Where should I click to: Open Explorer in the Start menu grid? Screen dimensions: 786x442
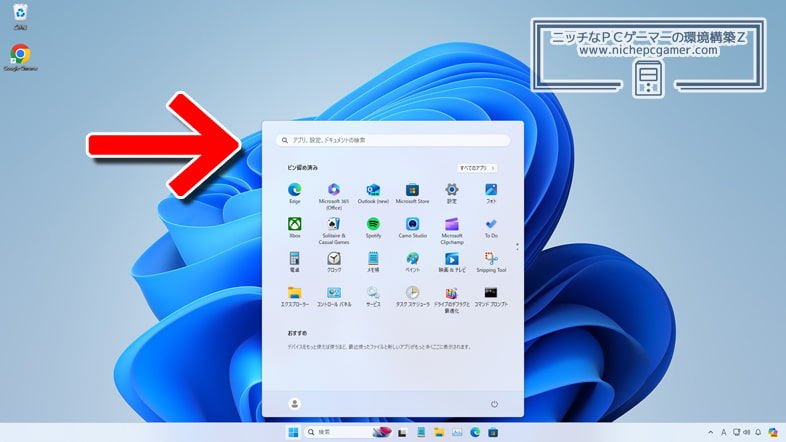[x=295, y=296]
